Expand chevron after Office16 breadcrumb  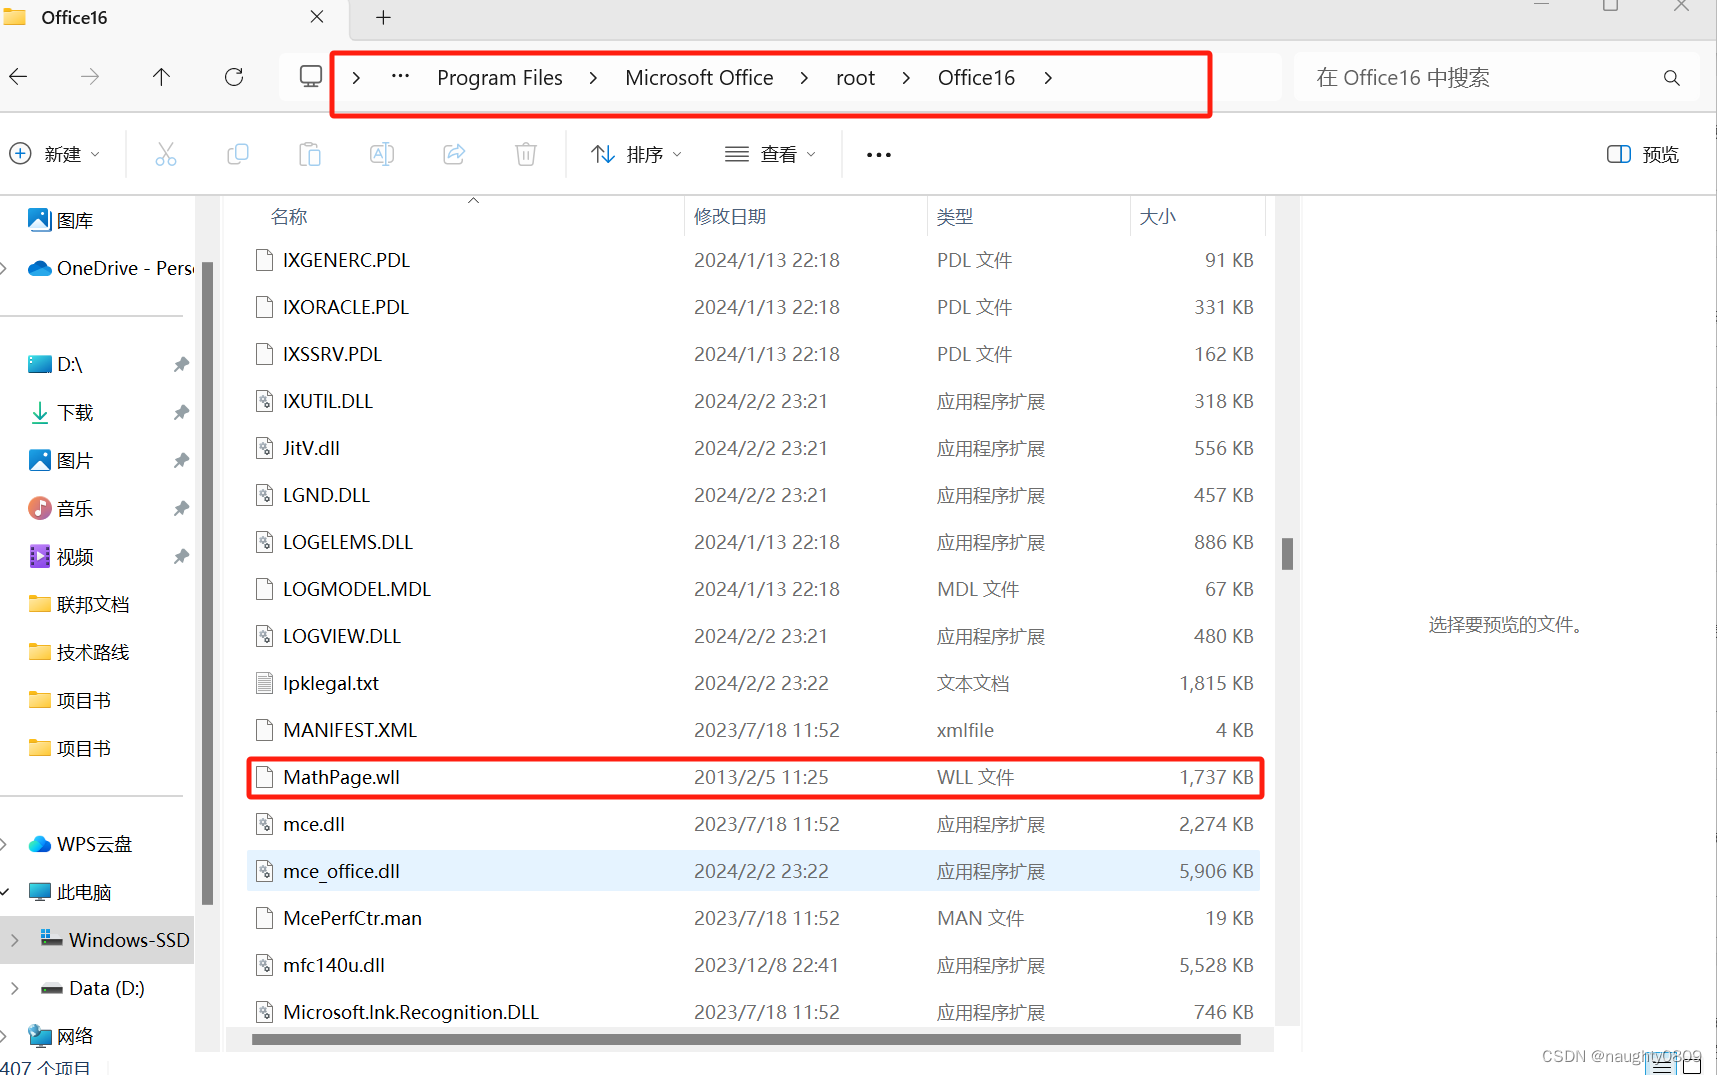click(1048, 78)
